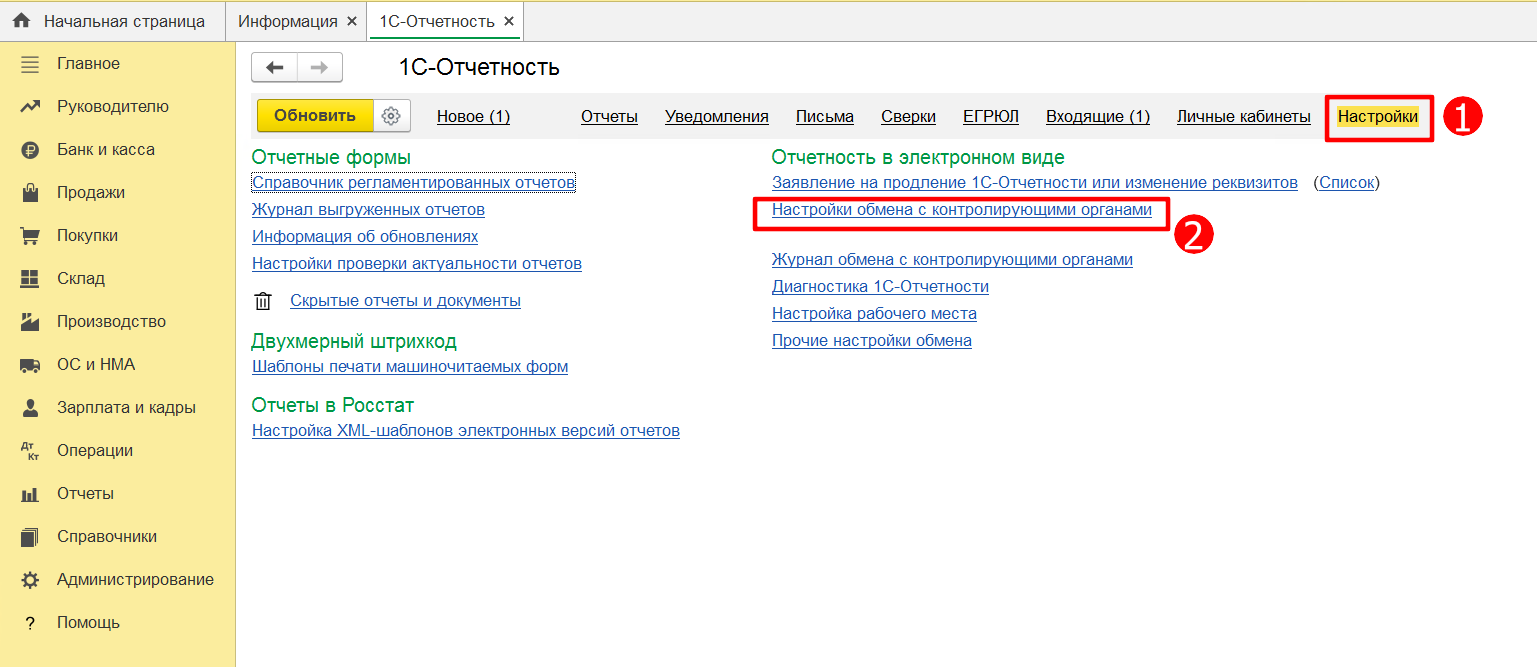Open the Администрирование gear section
The image size is (1537, 667).
coord(118,580)
